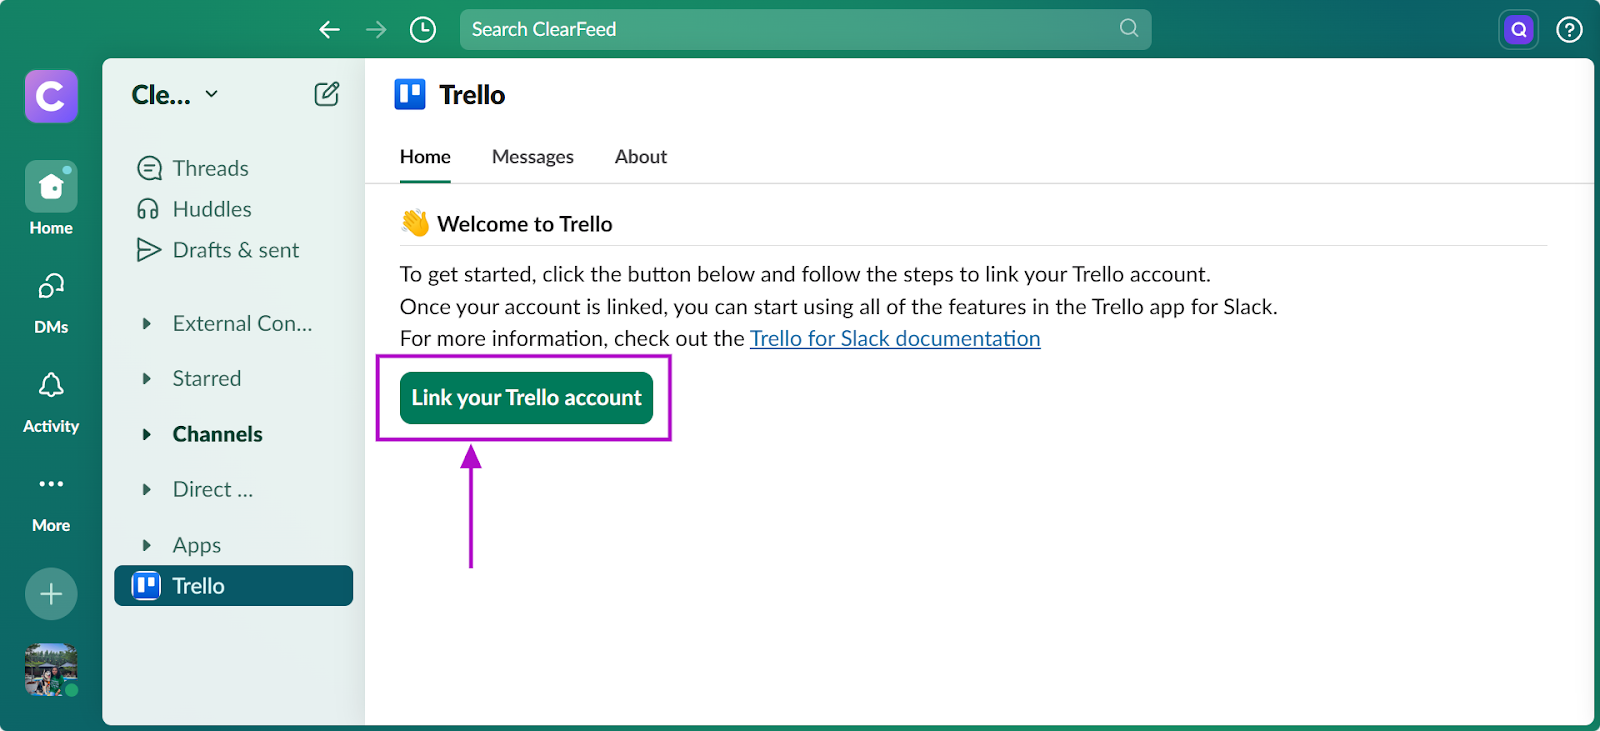Open DMs in the left rail
Image resolution: width=1600 pixels, height=731 pixels.
[x=51, y=303]
